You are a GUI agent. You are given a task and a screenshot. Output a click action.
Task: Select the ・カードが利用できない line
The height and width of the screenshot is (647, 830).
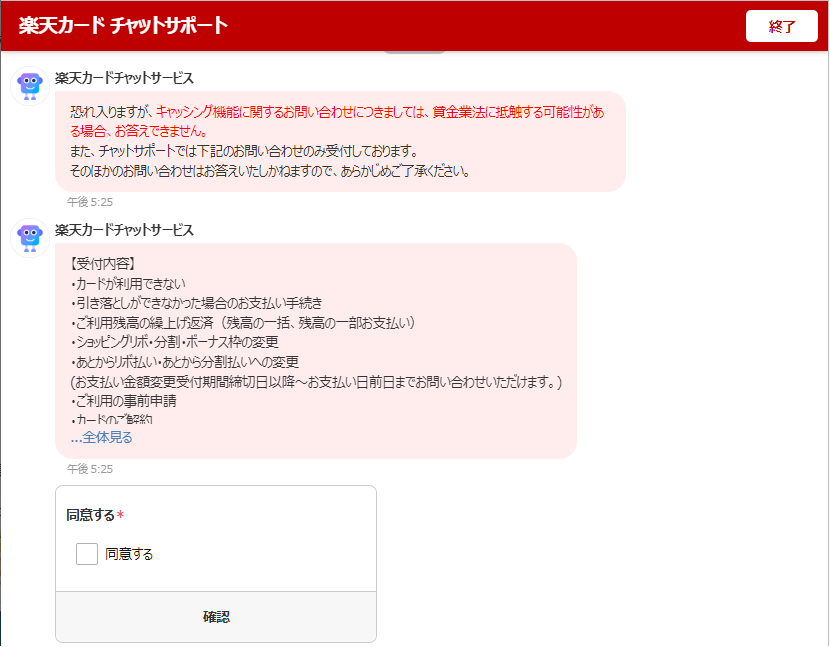128,284
